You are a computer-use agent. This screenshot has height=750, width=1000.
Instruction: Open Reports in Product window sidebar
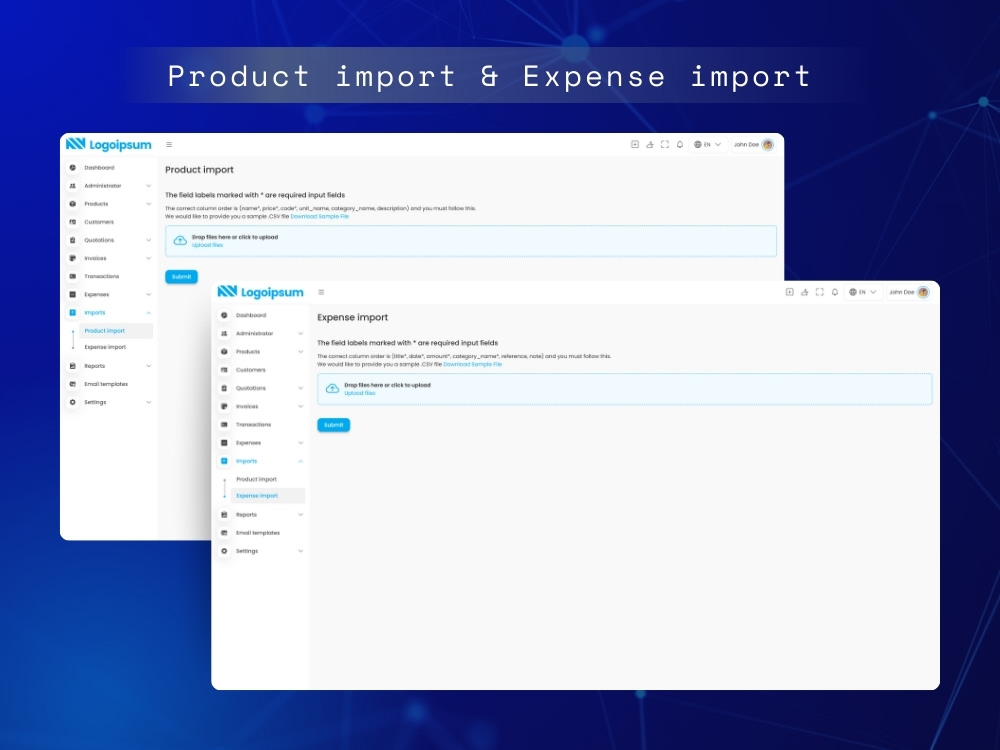point(94,366)
